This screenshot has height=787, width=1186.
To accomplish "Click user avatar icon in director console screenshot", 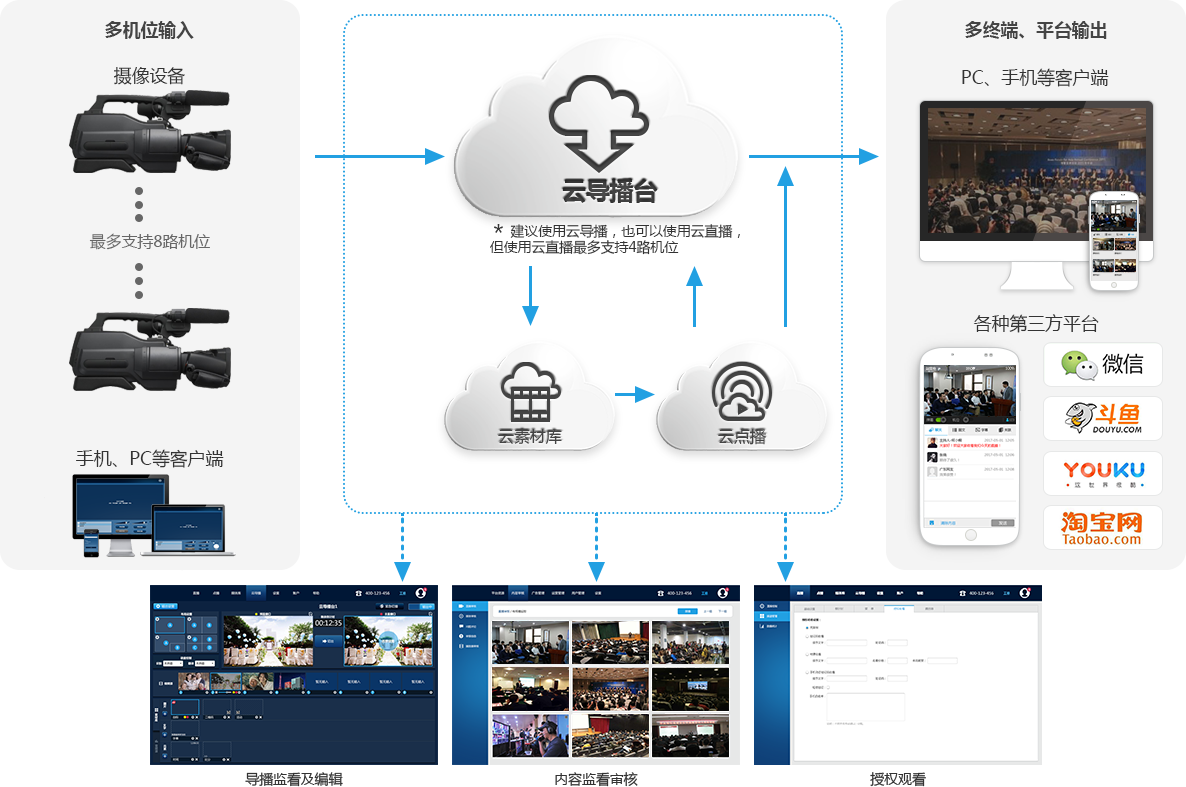I will pyautogui.click(x=421, y=593).
